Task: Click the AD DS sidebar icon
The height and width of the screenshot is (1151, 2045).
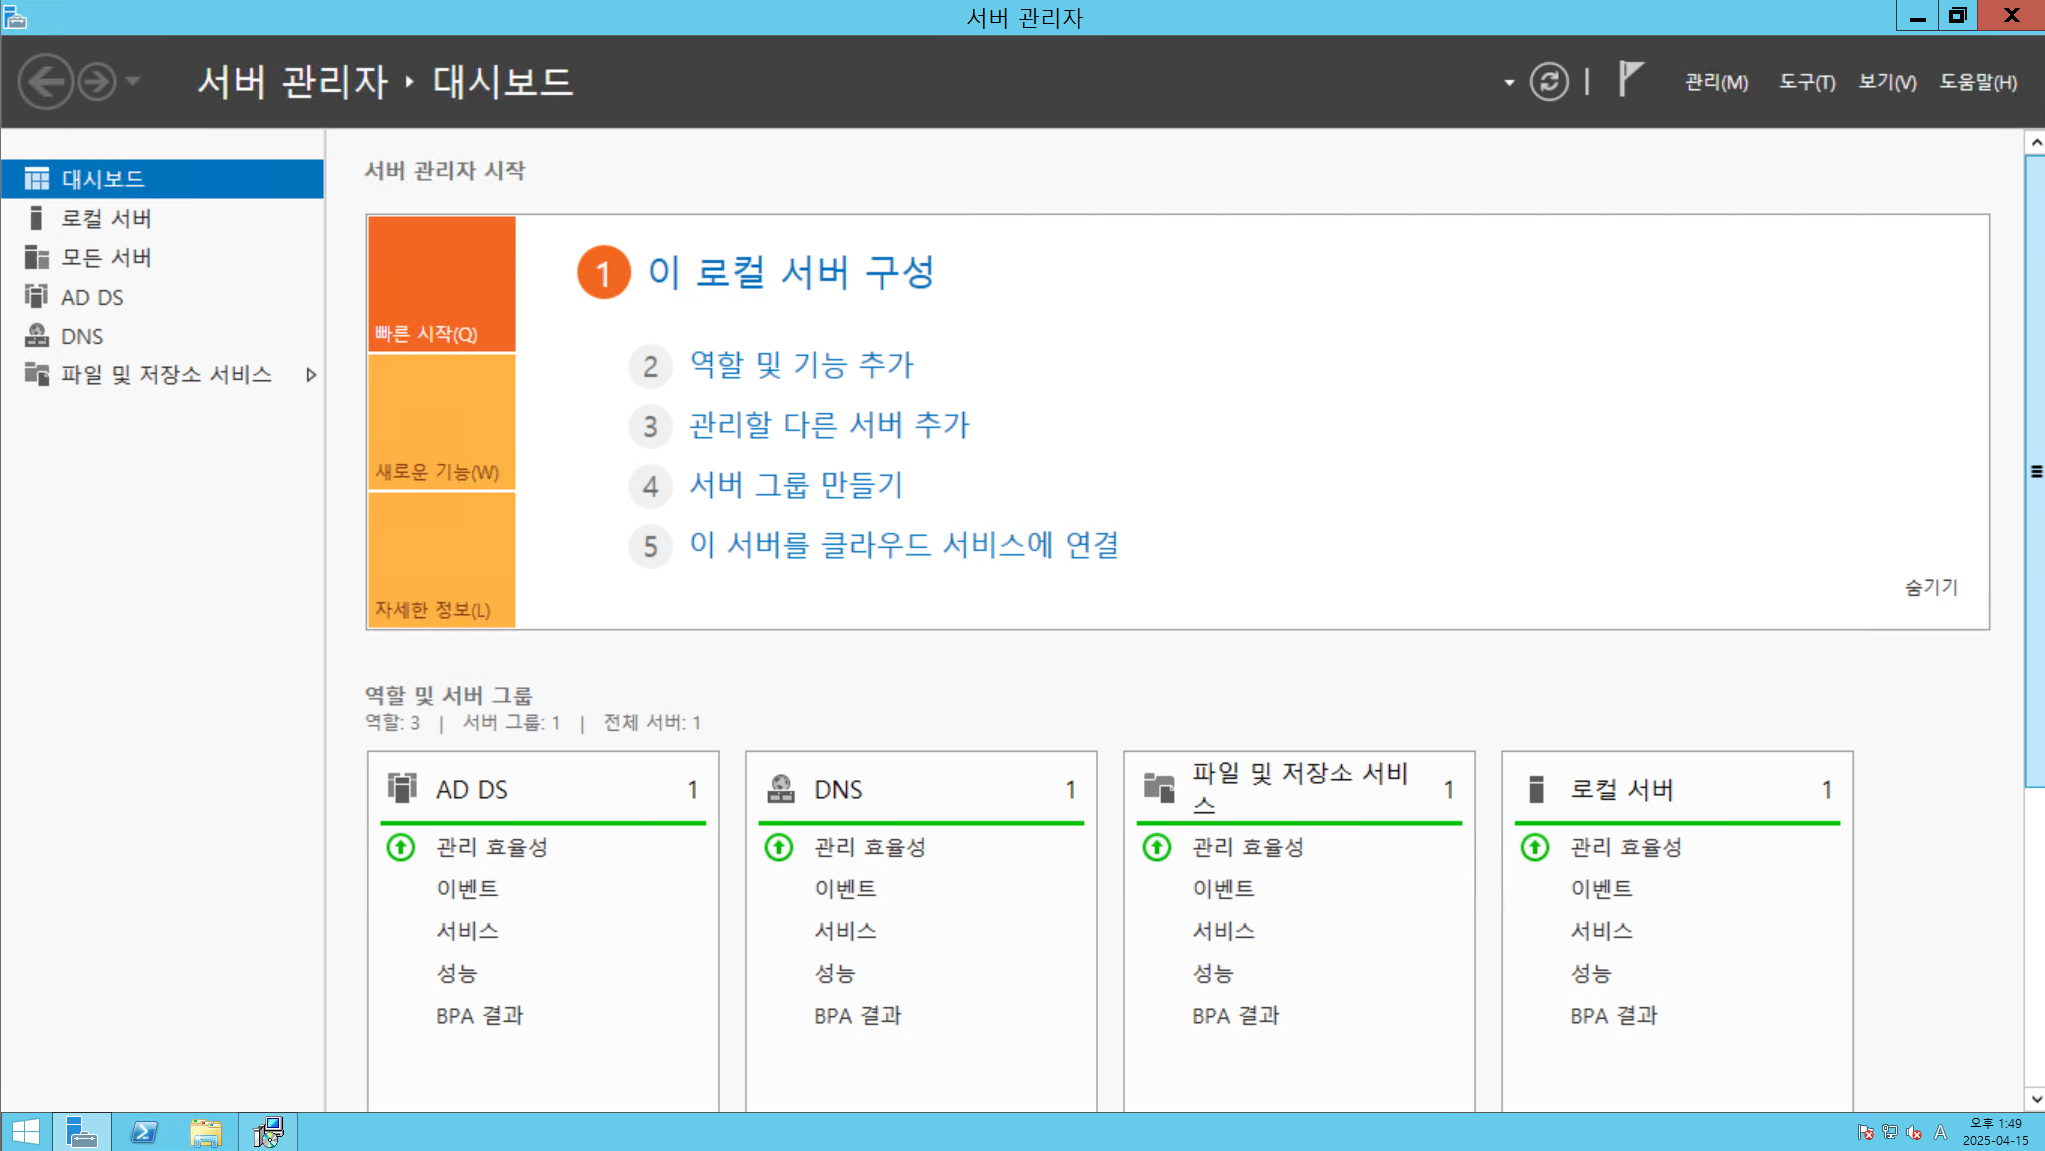Action: click(37, 296)
